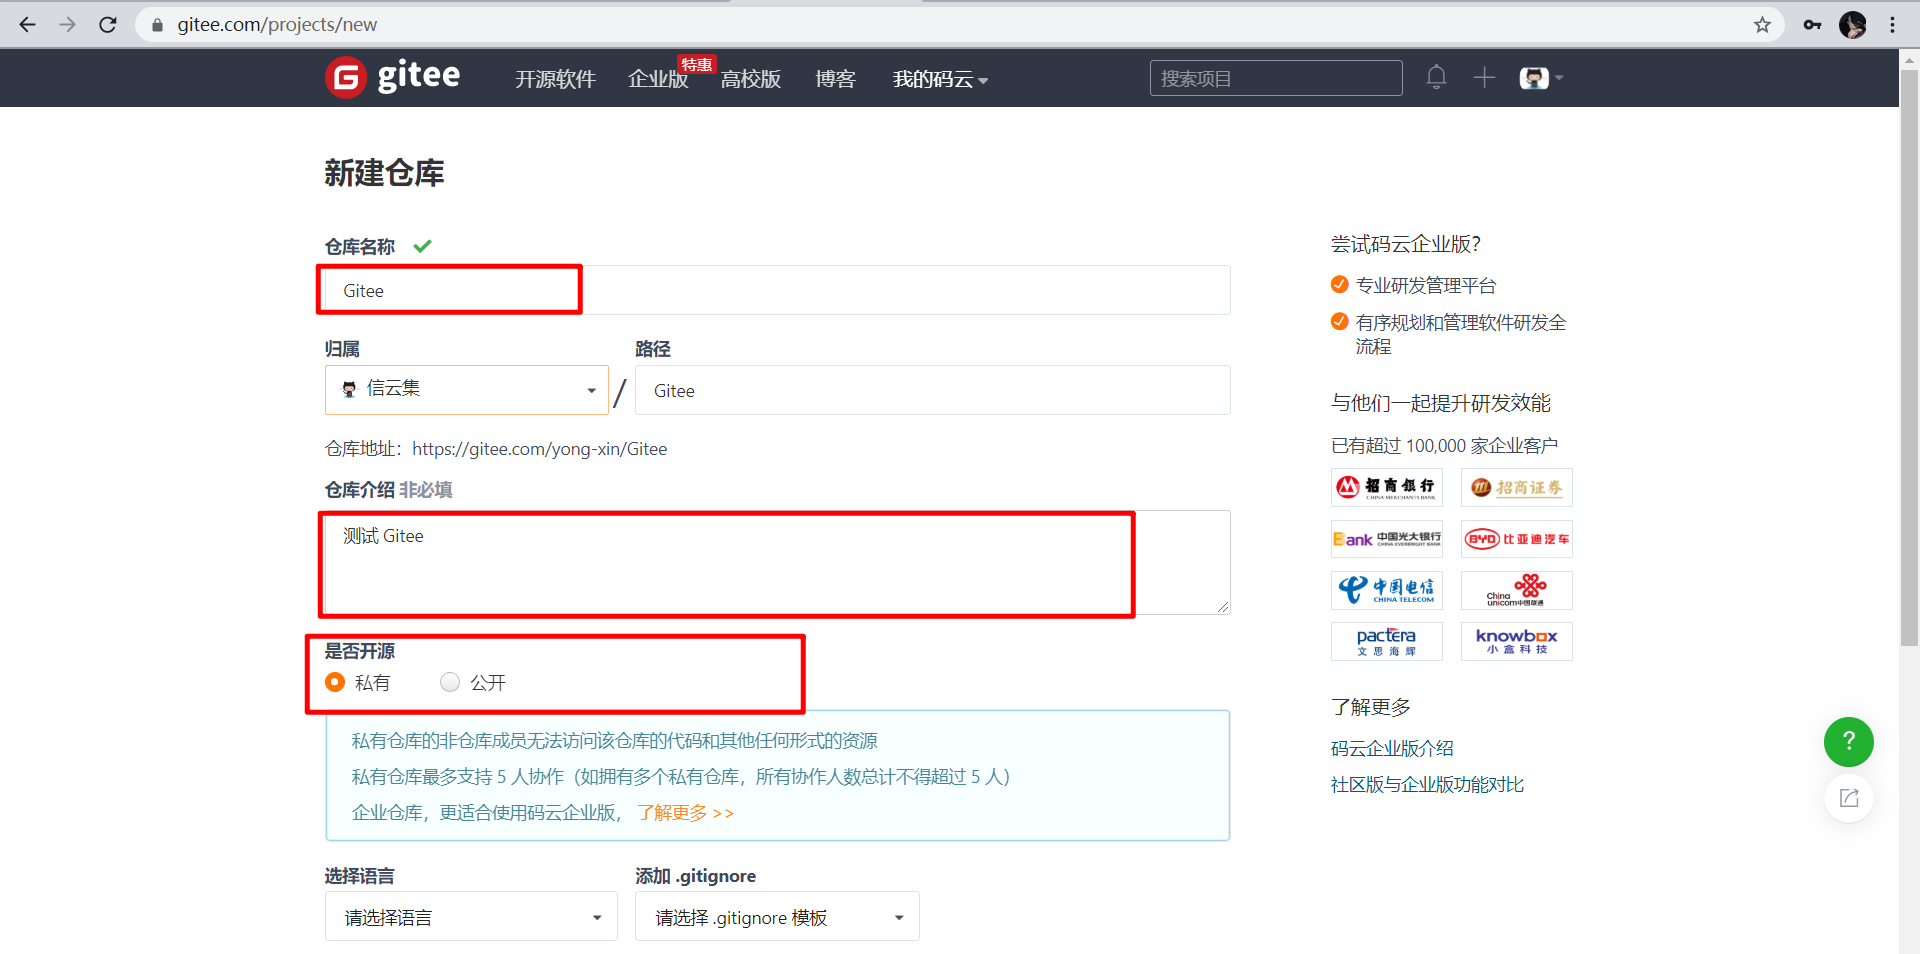Click the green help question mark button
The height and width of the screenshot is (954, 1920).
coord(1848,741)
